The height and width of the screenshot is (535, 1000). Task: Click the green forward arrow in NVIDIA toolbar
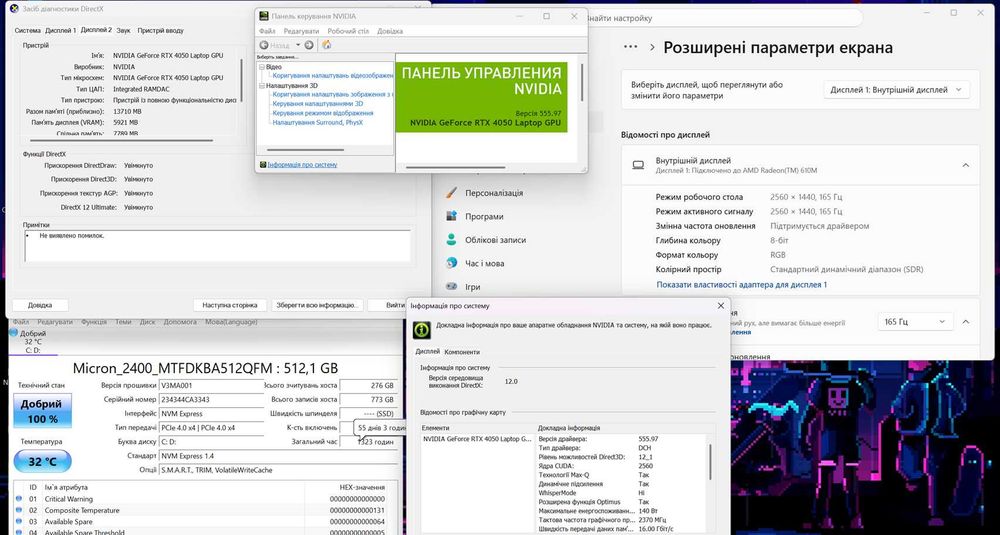coord(309,45)
